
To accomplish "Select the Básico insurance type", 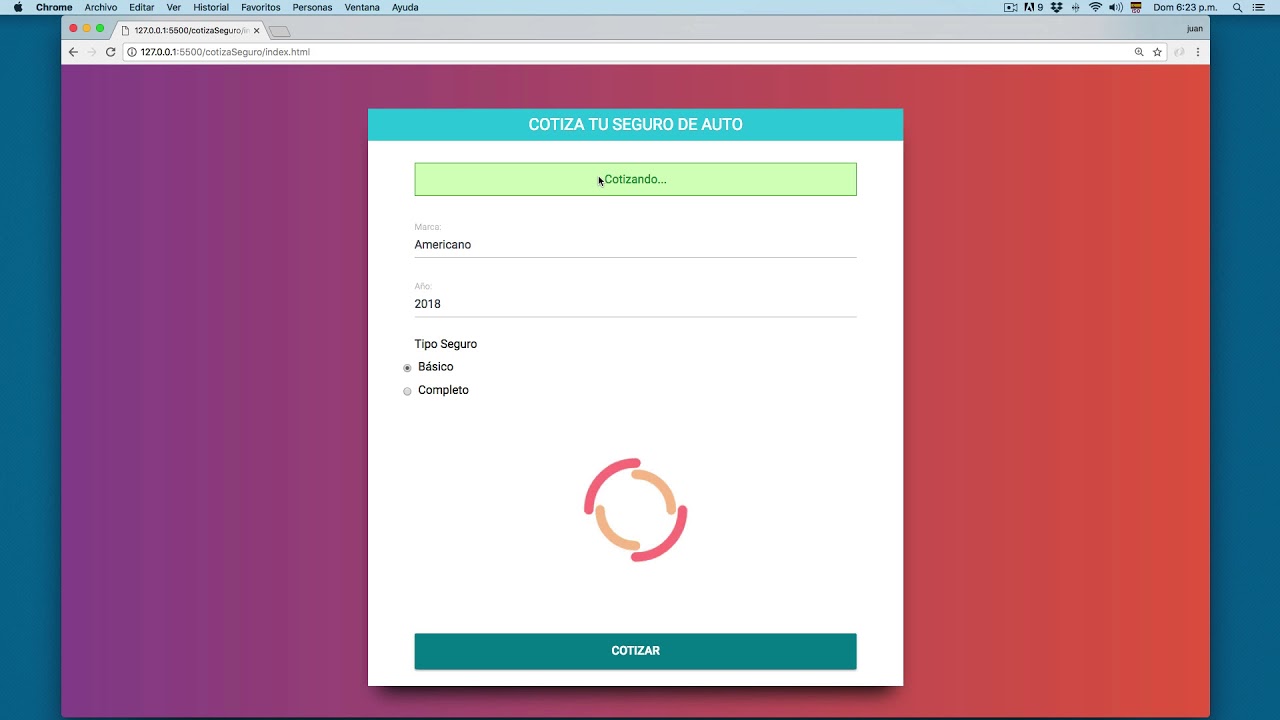I will point(407,368).
